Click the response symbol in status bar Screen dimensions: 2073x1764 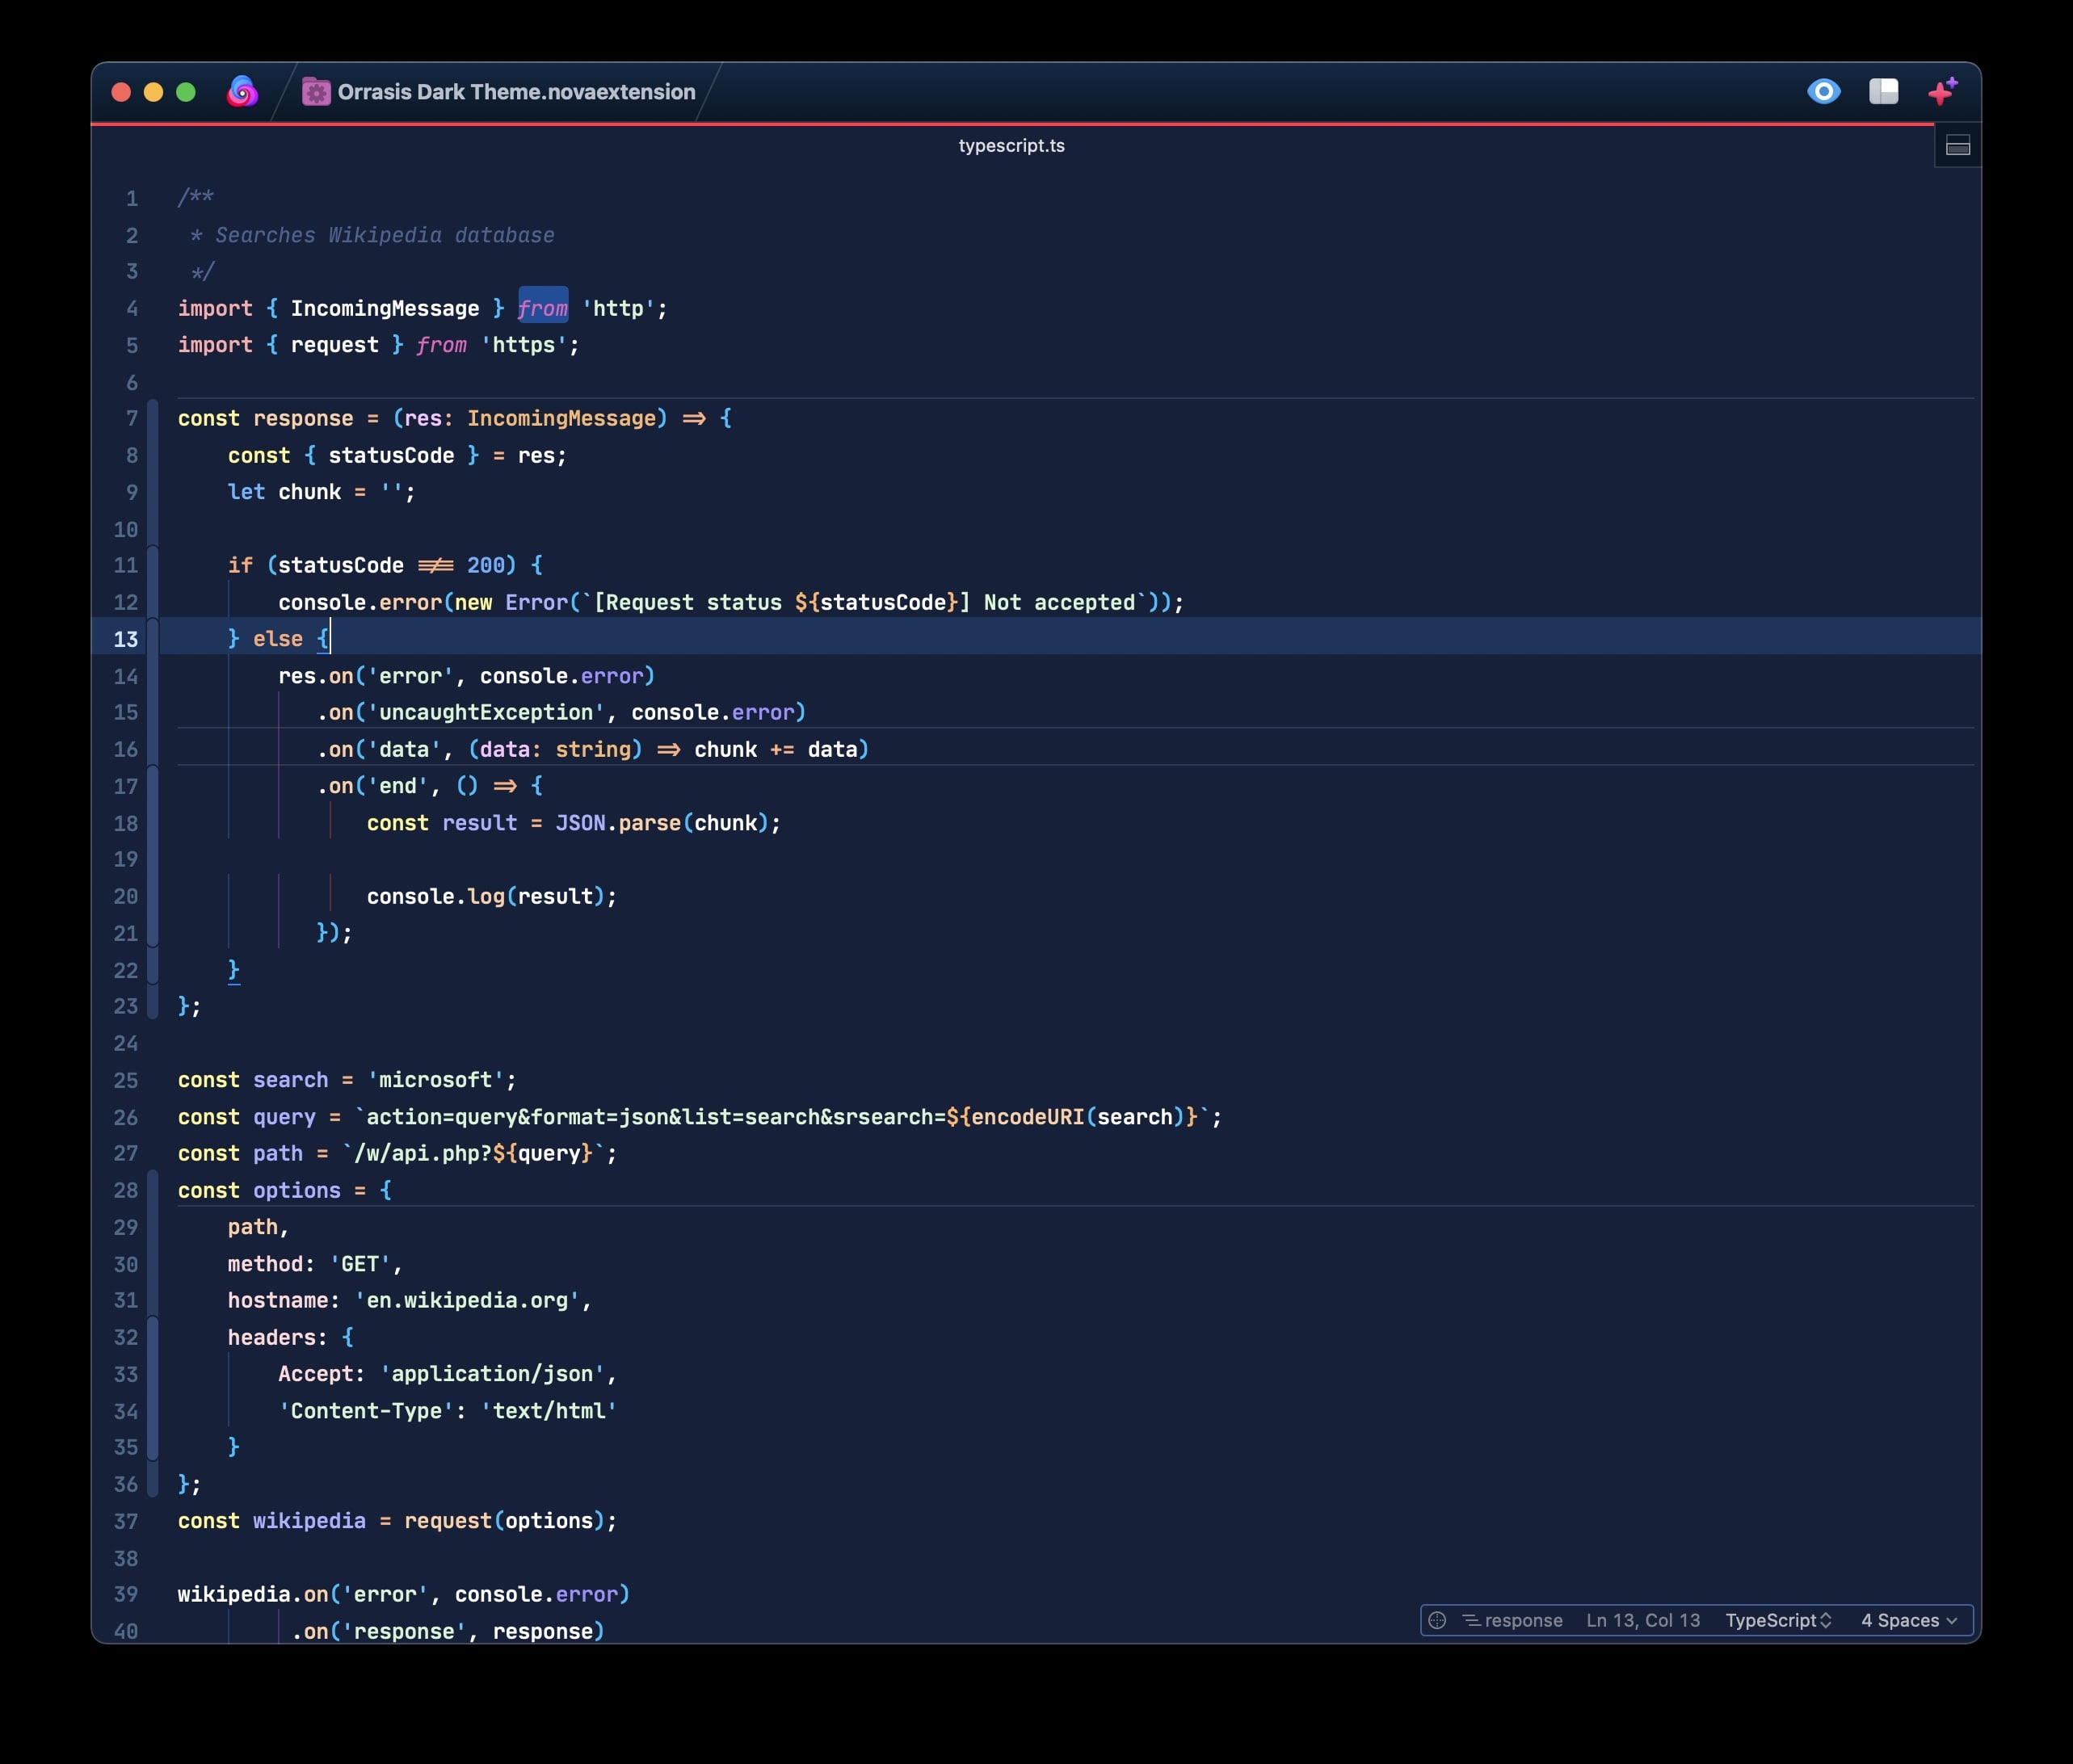click(1523, 1620)
